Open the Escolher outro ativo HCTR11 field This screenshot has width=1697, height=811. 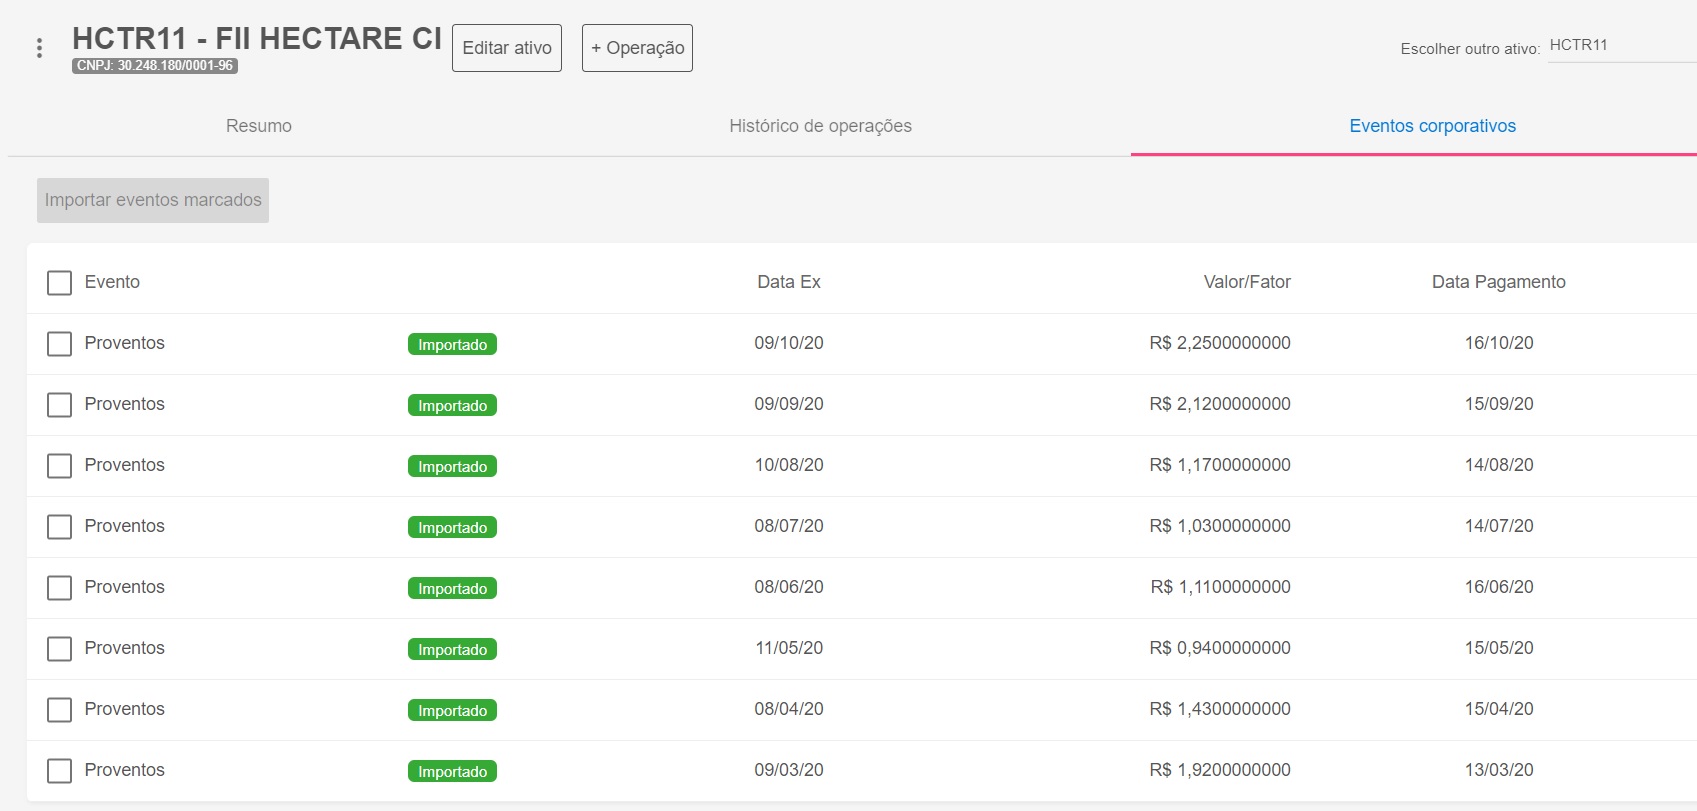(1621, 46)
